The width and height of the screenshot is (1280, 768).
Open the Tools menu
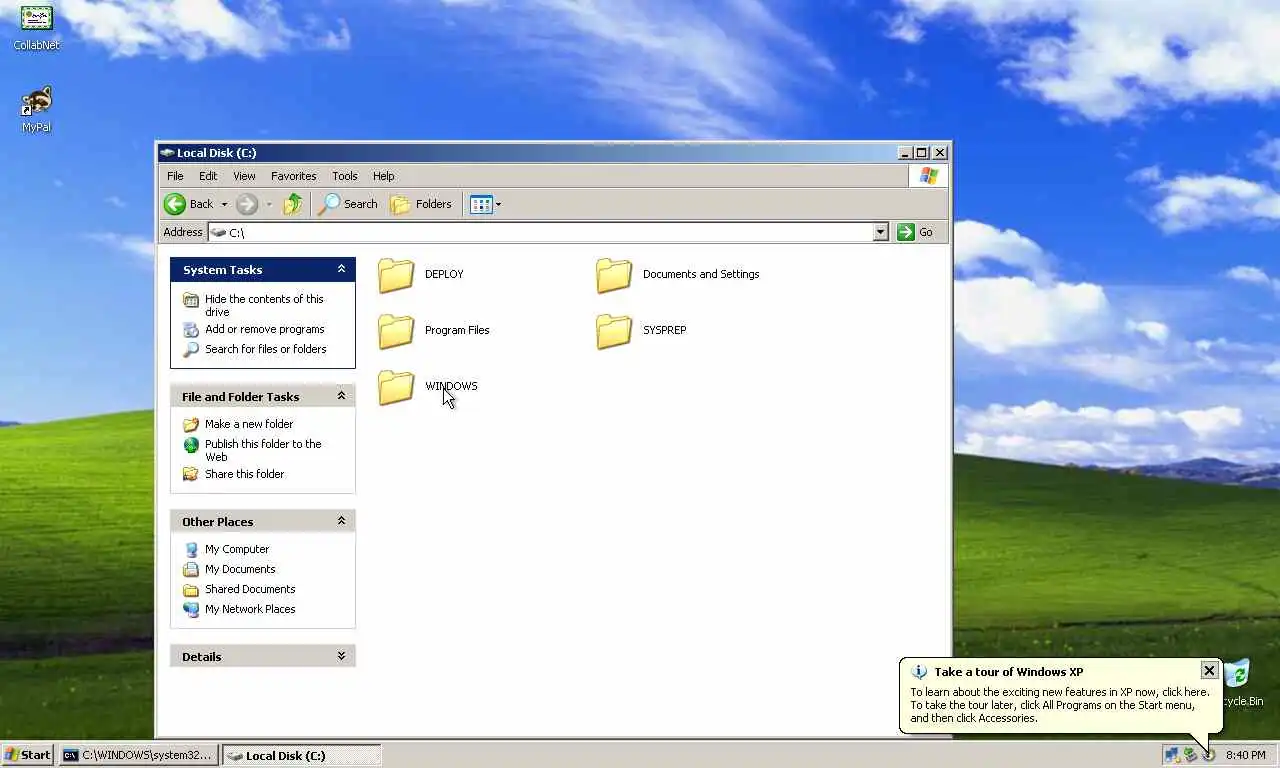[345, 176]
